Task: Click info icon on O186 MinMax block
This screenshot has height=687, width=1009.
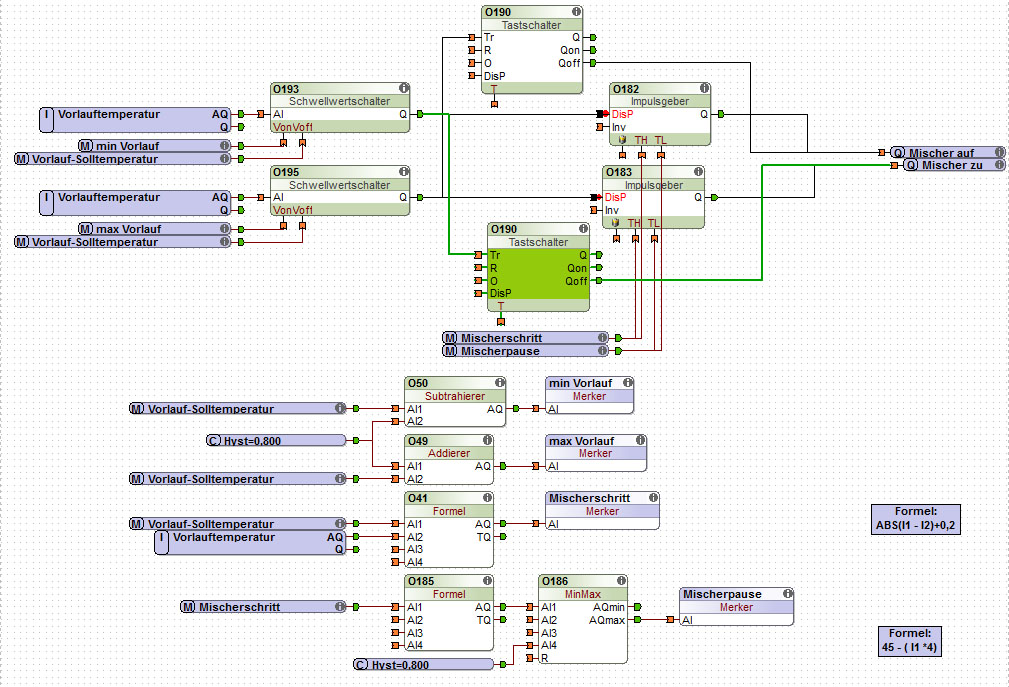Action: click(x=621, y=580)
